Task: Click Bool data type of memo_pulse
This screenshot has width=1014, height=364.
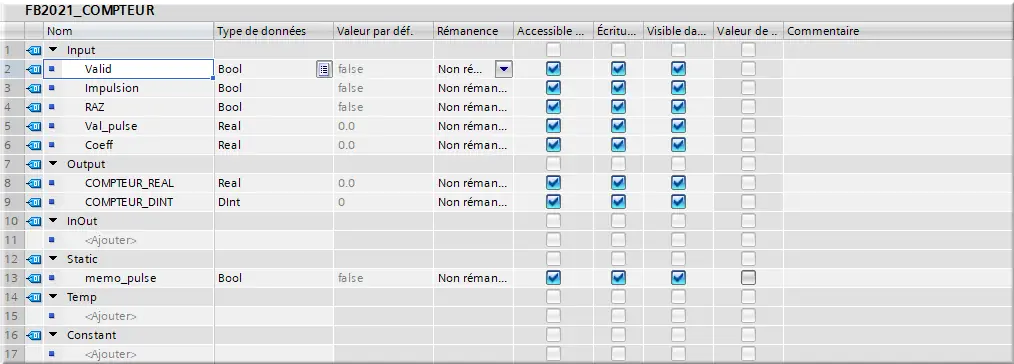Action: 230,278
